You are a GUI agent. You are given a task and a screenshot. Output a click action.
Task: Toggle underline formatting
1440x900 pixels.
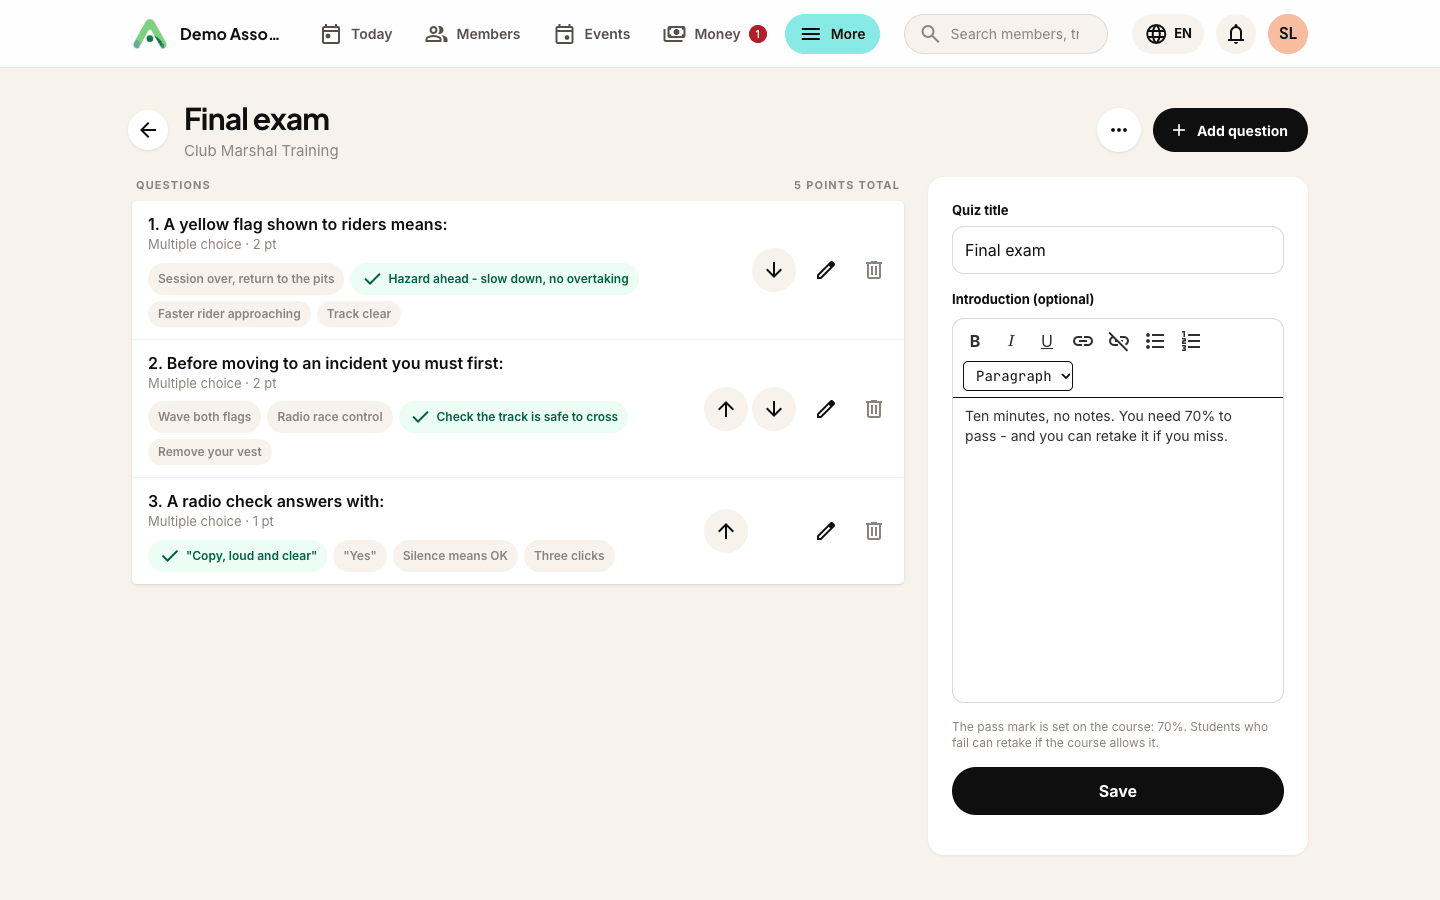(x=1047, y=341)
